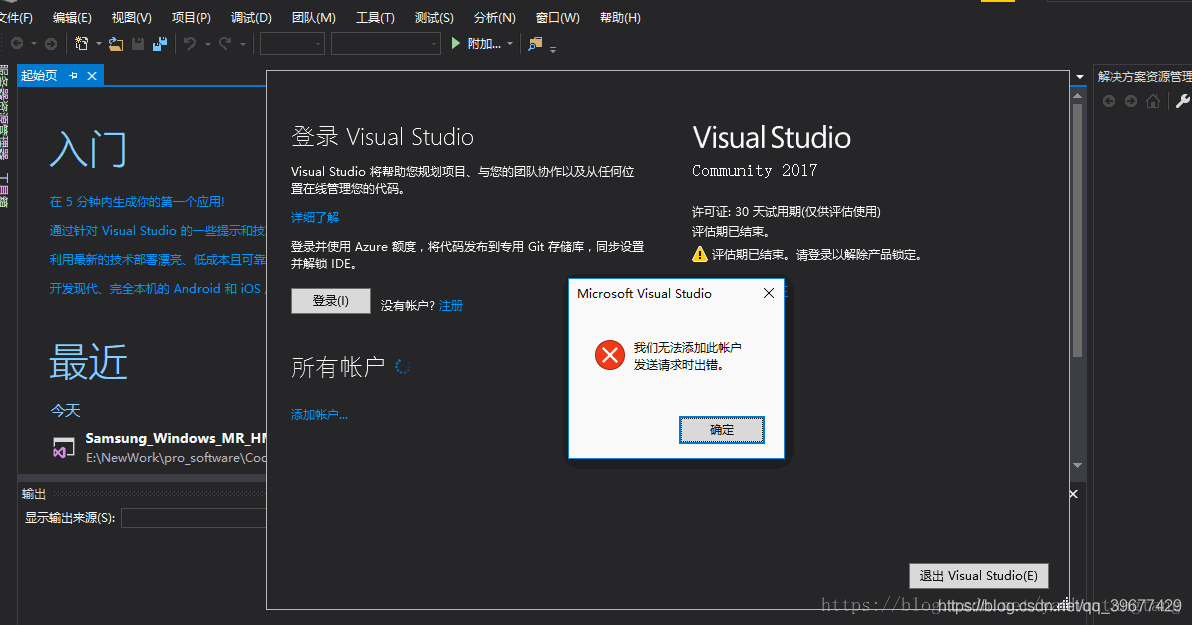Open the 通过针对 Visual Studio 的一些提示 link
The width and height of the screenshot is (1192, 625).
click(x=157, y=230)
